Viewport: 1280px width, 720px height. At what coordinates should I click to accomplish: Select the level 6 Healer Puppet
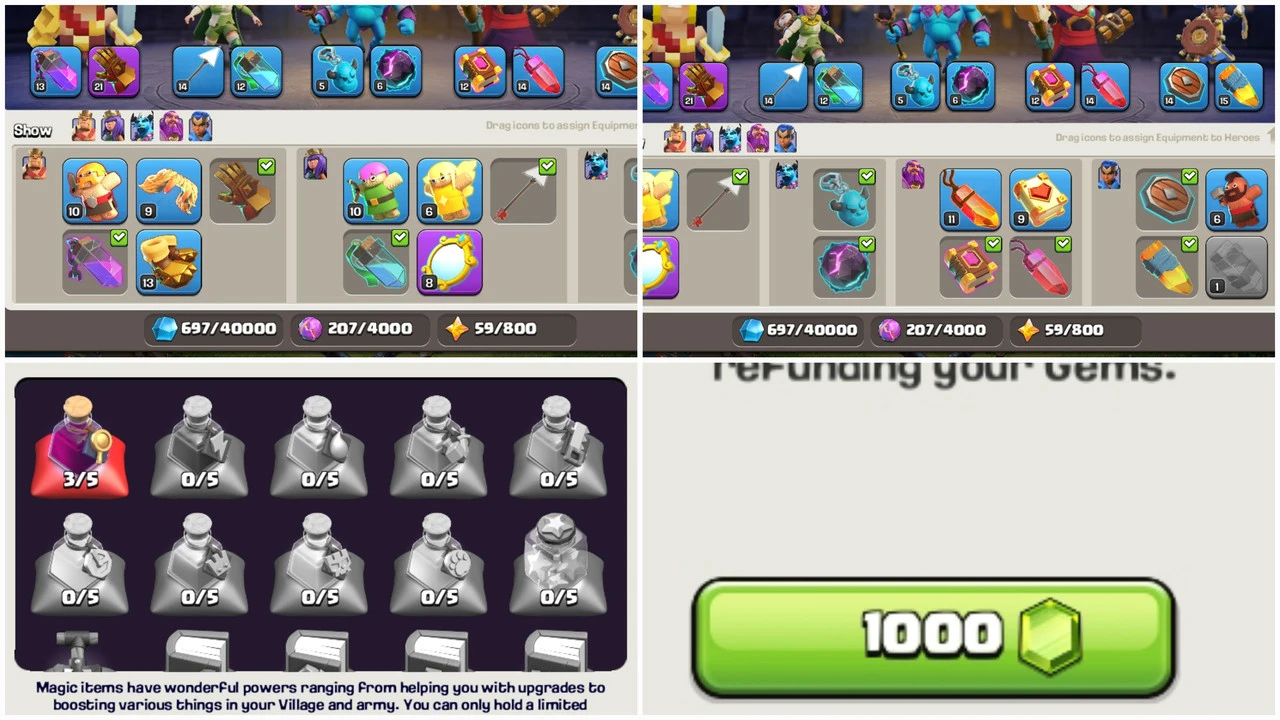(449, 190)
